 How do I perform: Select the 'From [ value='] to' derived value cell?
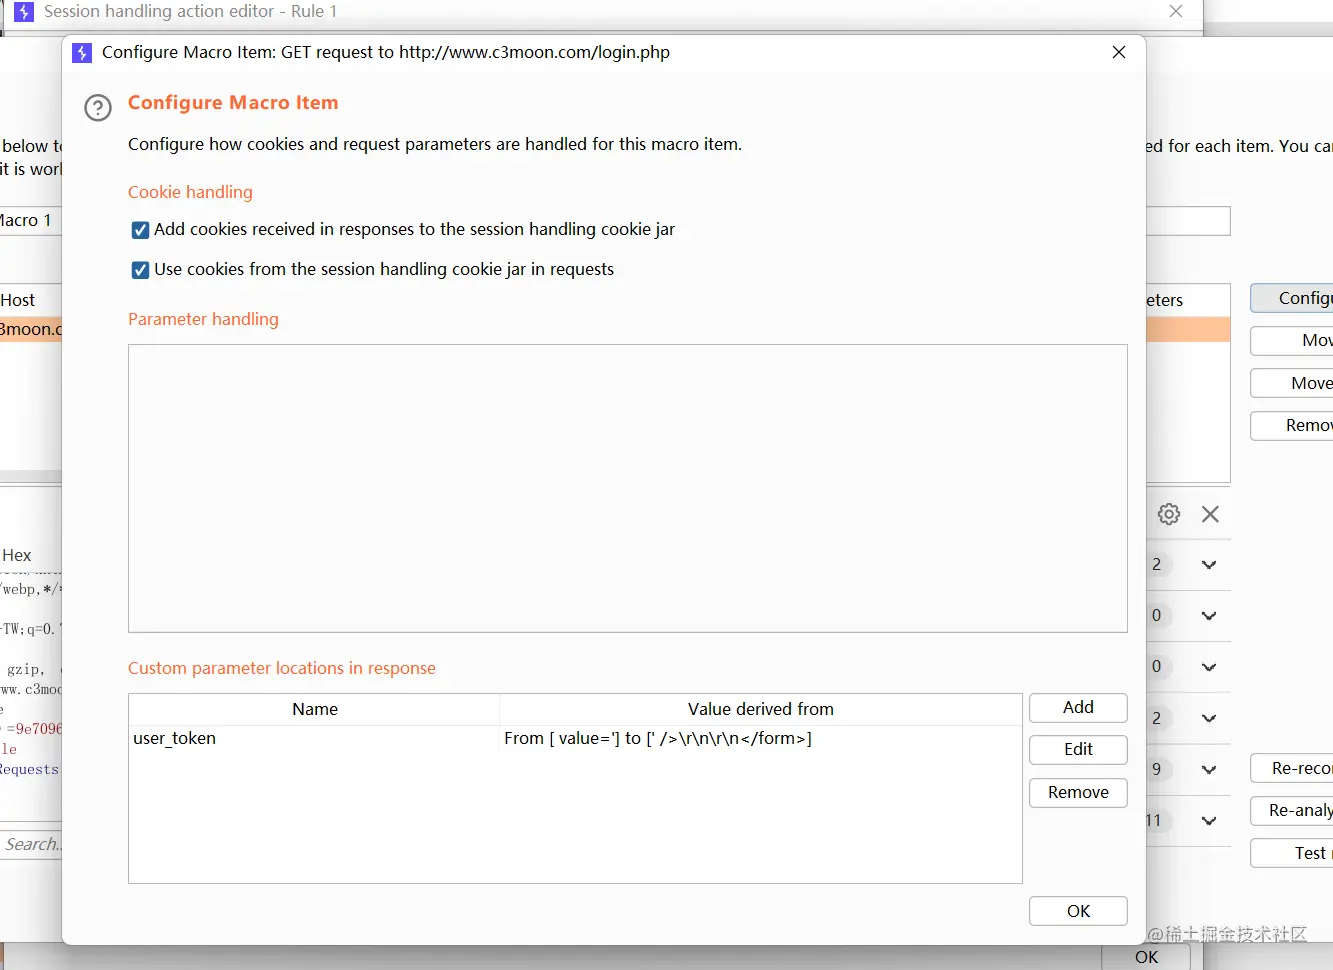click(x=760, y=738)
